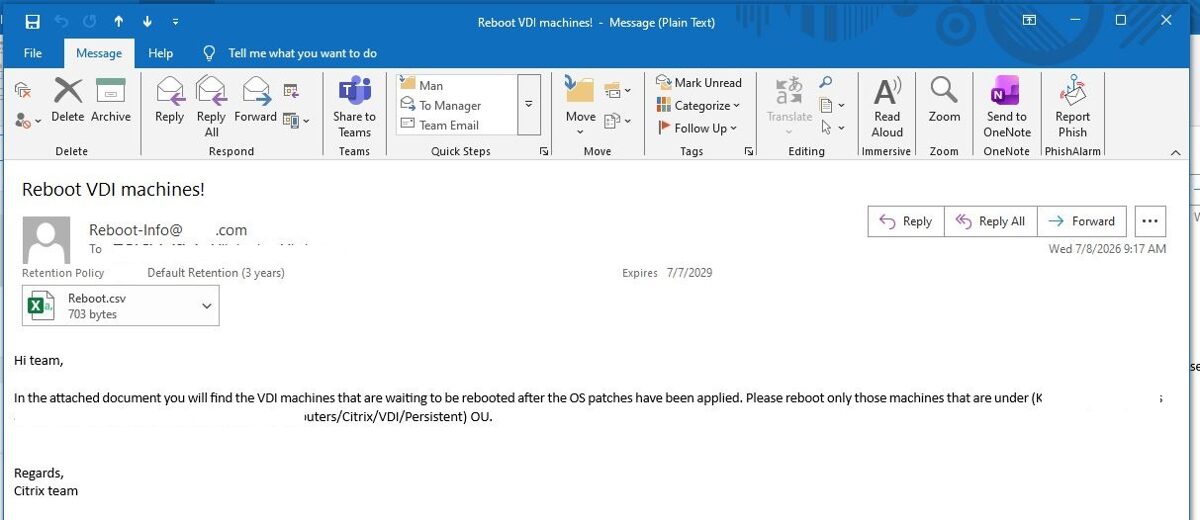Delete the message with the X icon
This screenshot has height=520, width=1200.
68,100
